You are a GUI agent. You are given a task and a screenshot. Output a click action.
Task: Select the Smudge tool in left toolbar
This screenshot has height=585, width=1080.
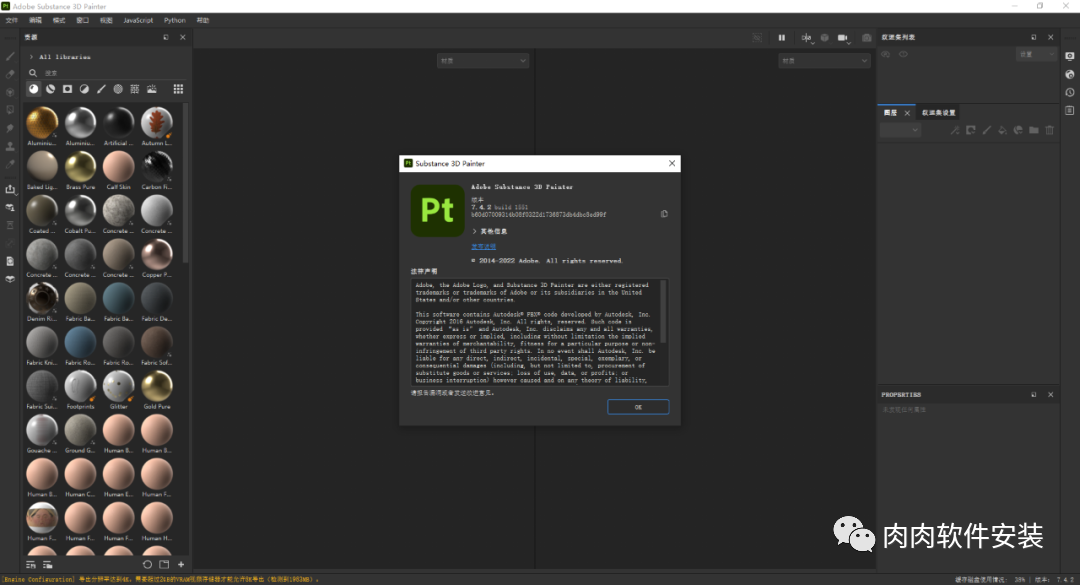(10, 128)
